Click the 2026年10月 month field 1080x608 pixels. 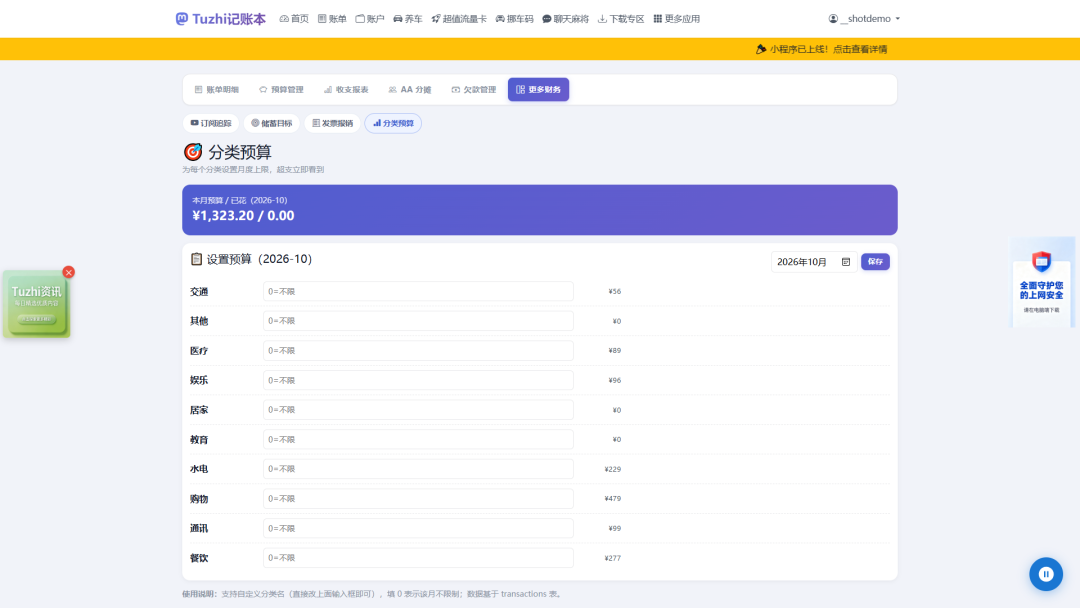[x=813, y=262]
